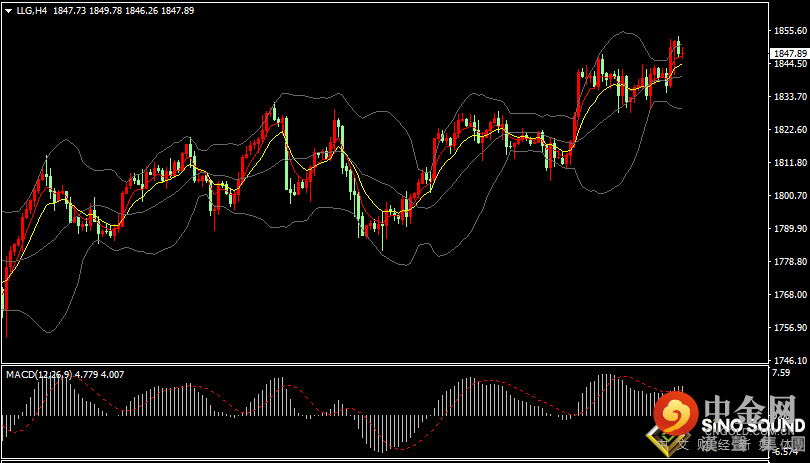Click the SINO SOUND watermark text
The width and height of the screenshot is (810, 463).
753,426
